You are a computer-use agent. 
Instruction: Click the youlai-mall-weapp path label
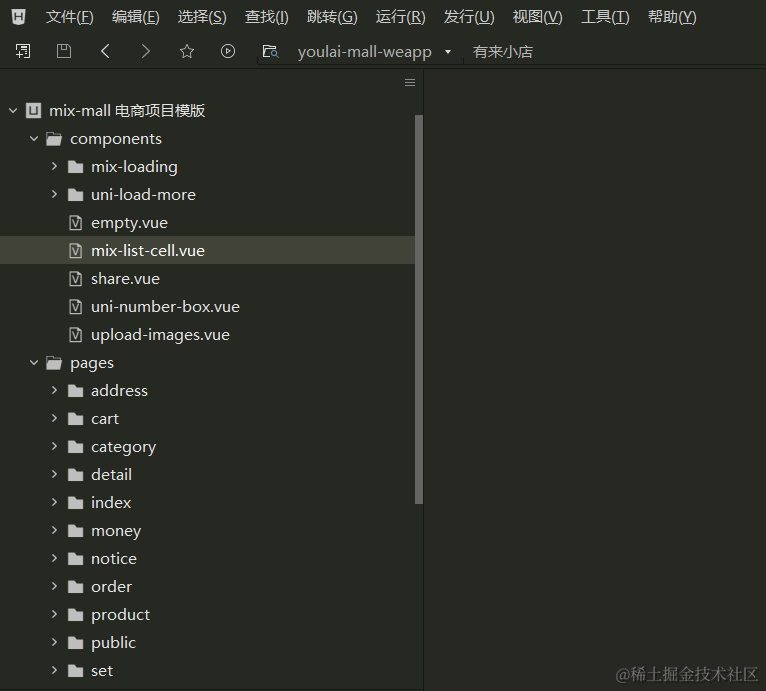point(364,52)
